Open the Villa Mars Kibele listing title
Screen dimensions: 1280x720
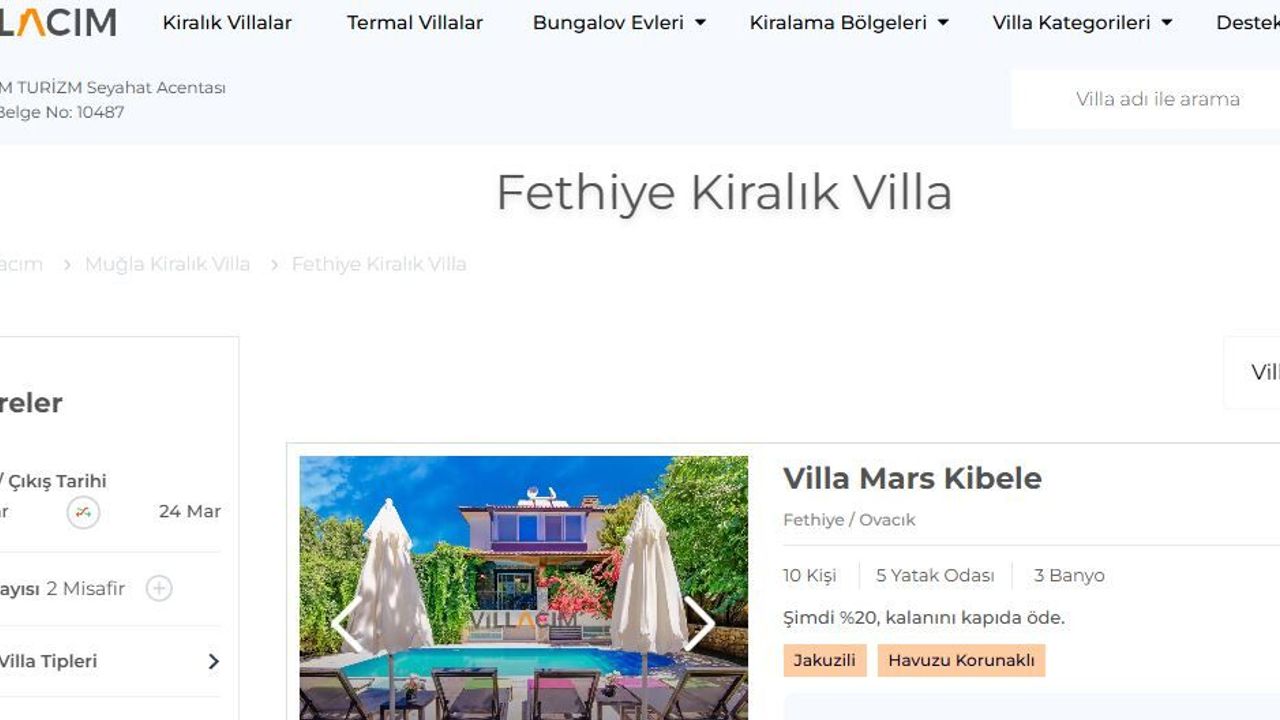912,478
